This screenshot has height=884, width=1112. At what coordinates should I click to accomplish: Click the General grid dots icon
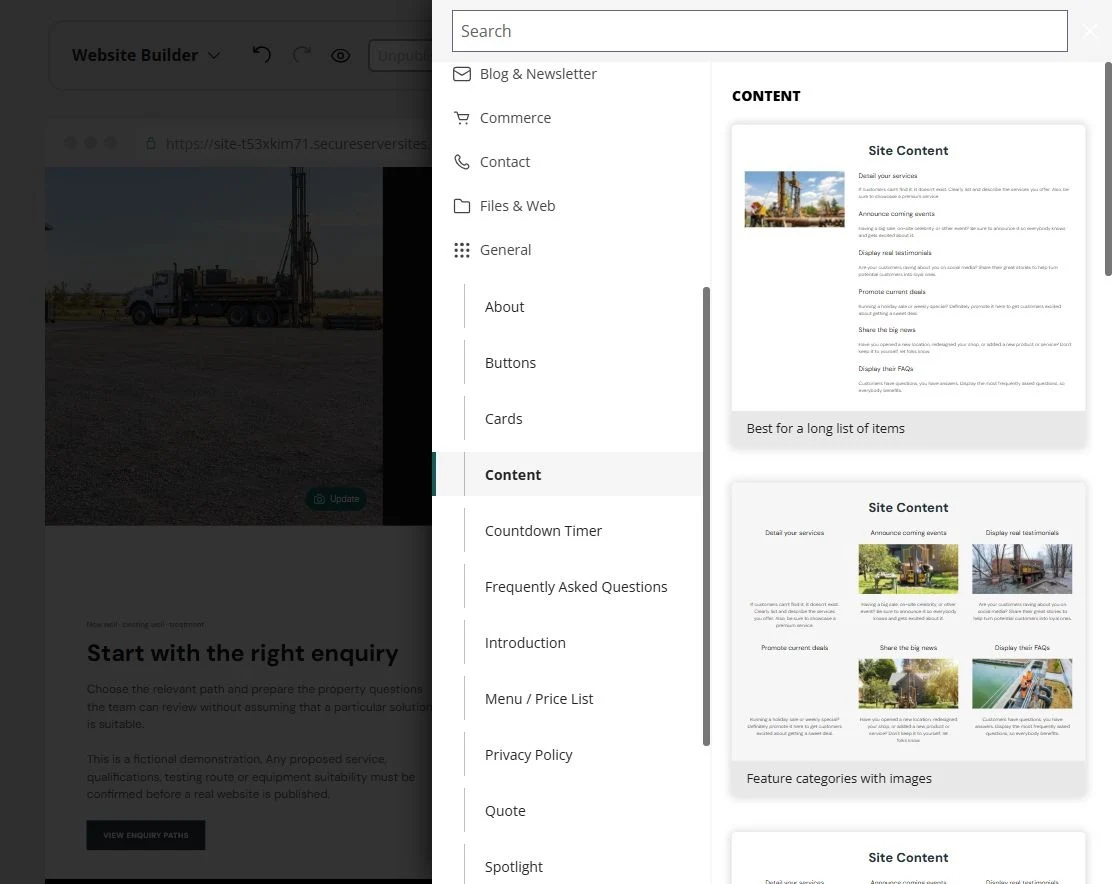click(462, 250)
